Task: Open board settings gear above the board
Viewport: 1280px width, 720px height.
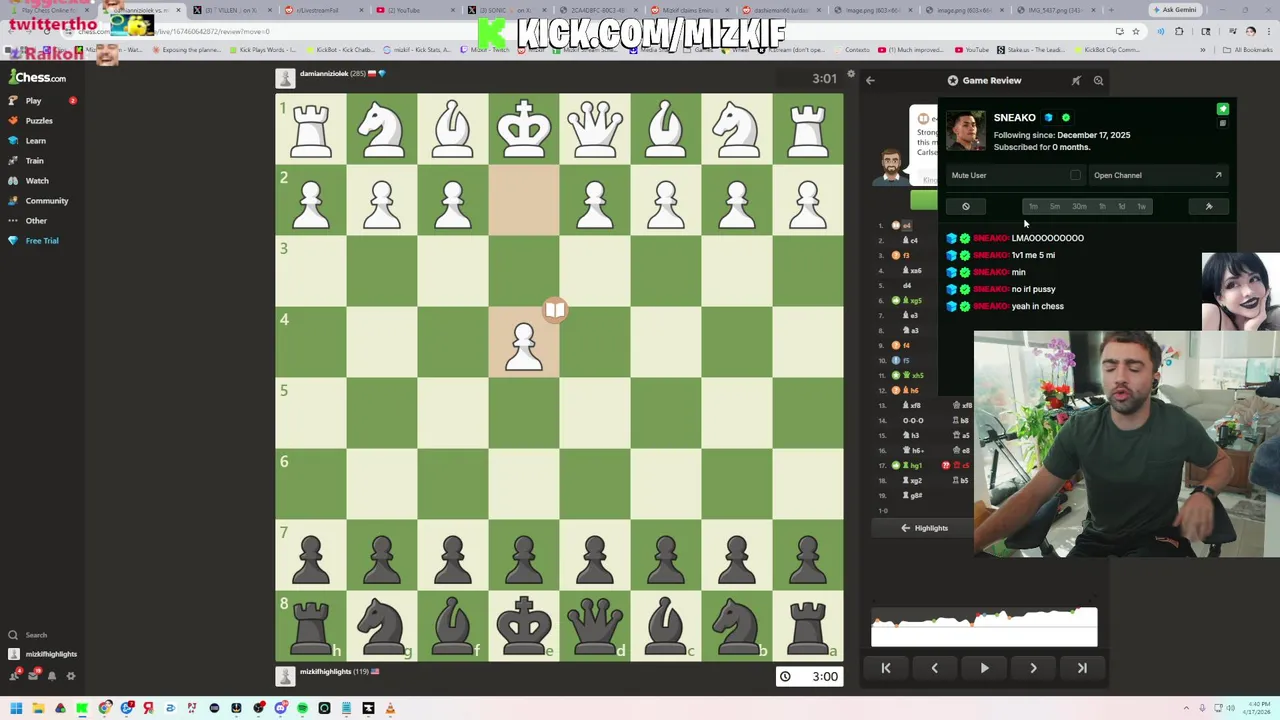Action: [x=851, y=75]
